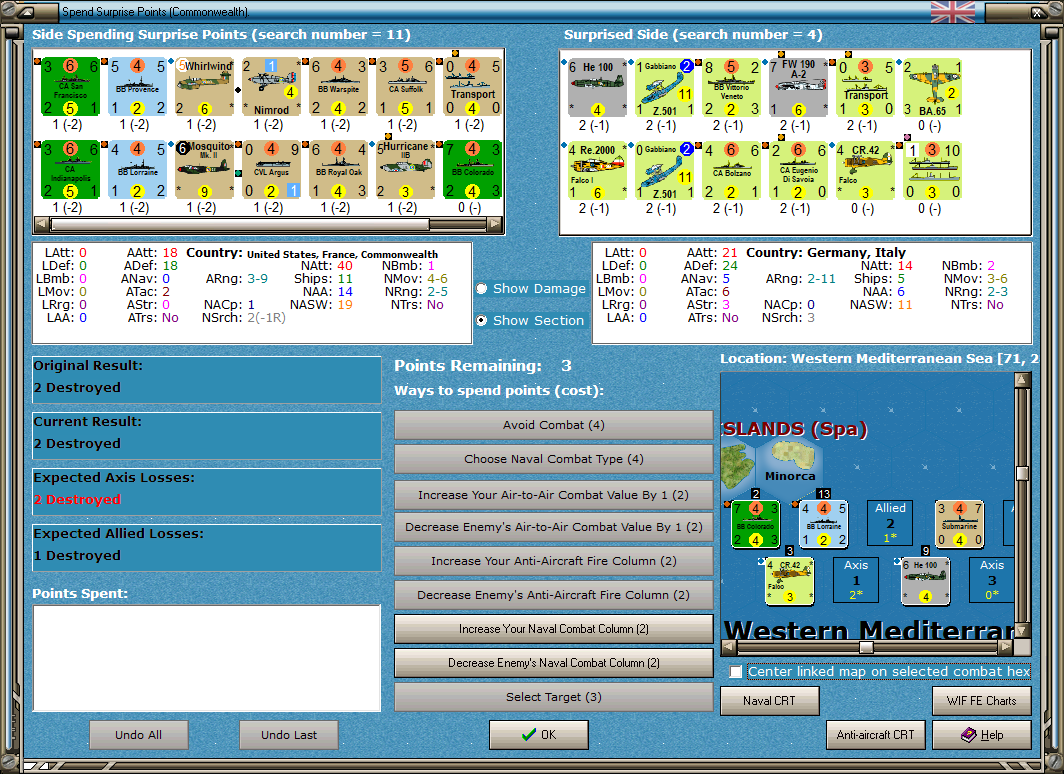Viewport: 1064px width, 774px height.
Task: Select the CA Bolzano counter
Action: click(x=732, y=171)
